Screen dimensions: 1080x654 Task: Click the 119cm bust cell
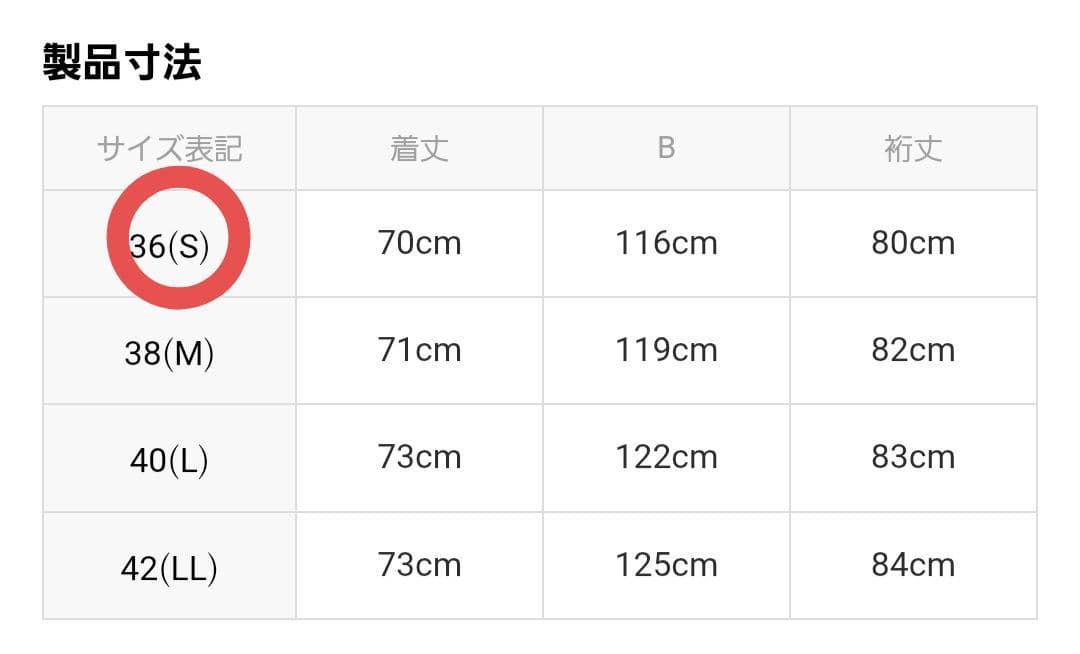pos(666,350)
